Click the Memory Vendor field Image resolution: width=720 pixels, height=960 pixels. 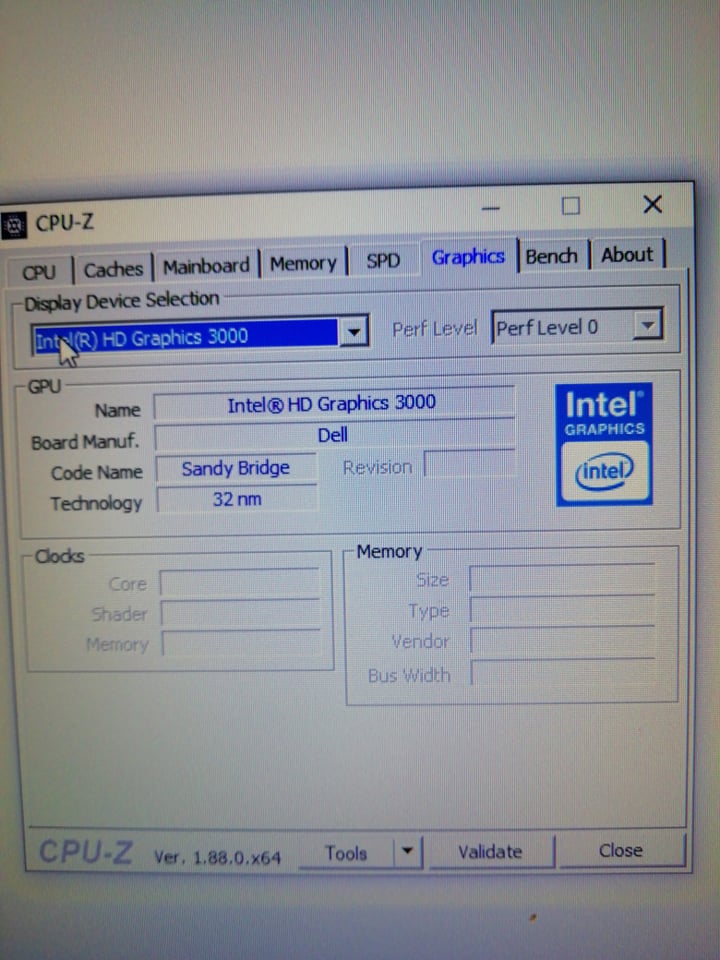pos(563,640)
